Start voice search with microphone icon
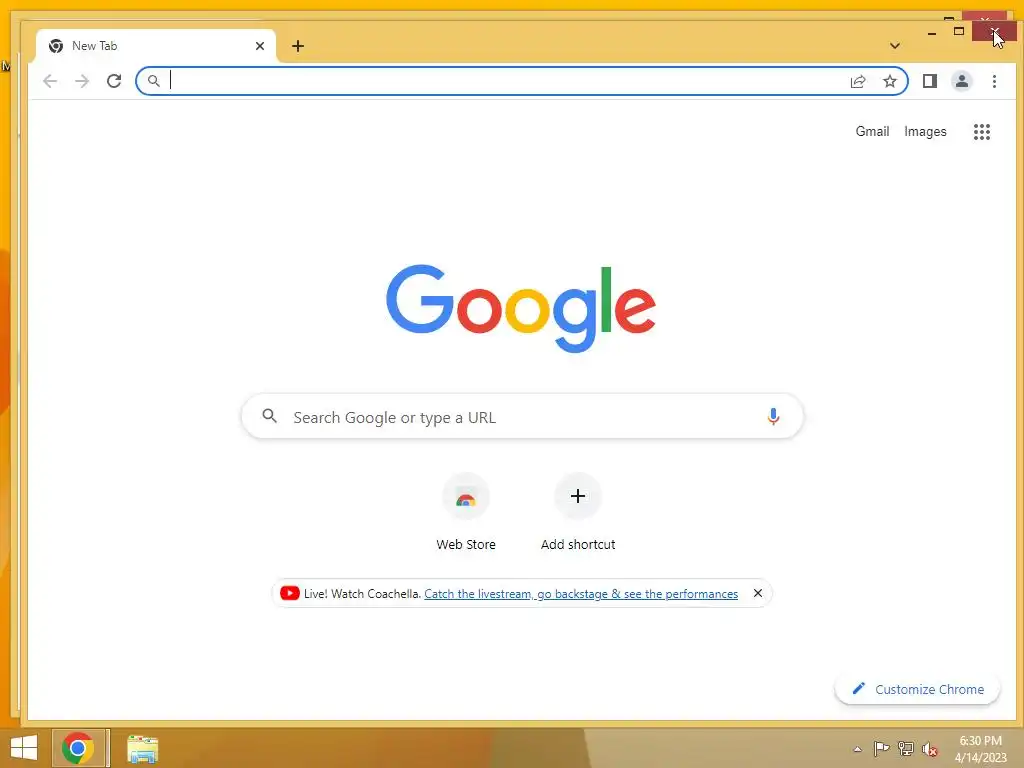This screenshot has width=1024, height=768. 773,417
